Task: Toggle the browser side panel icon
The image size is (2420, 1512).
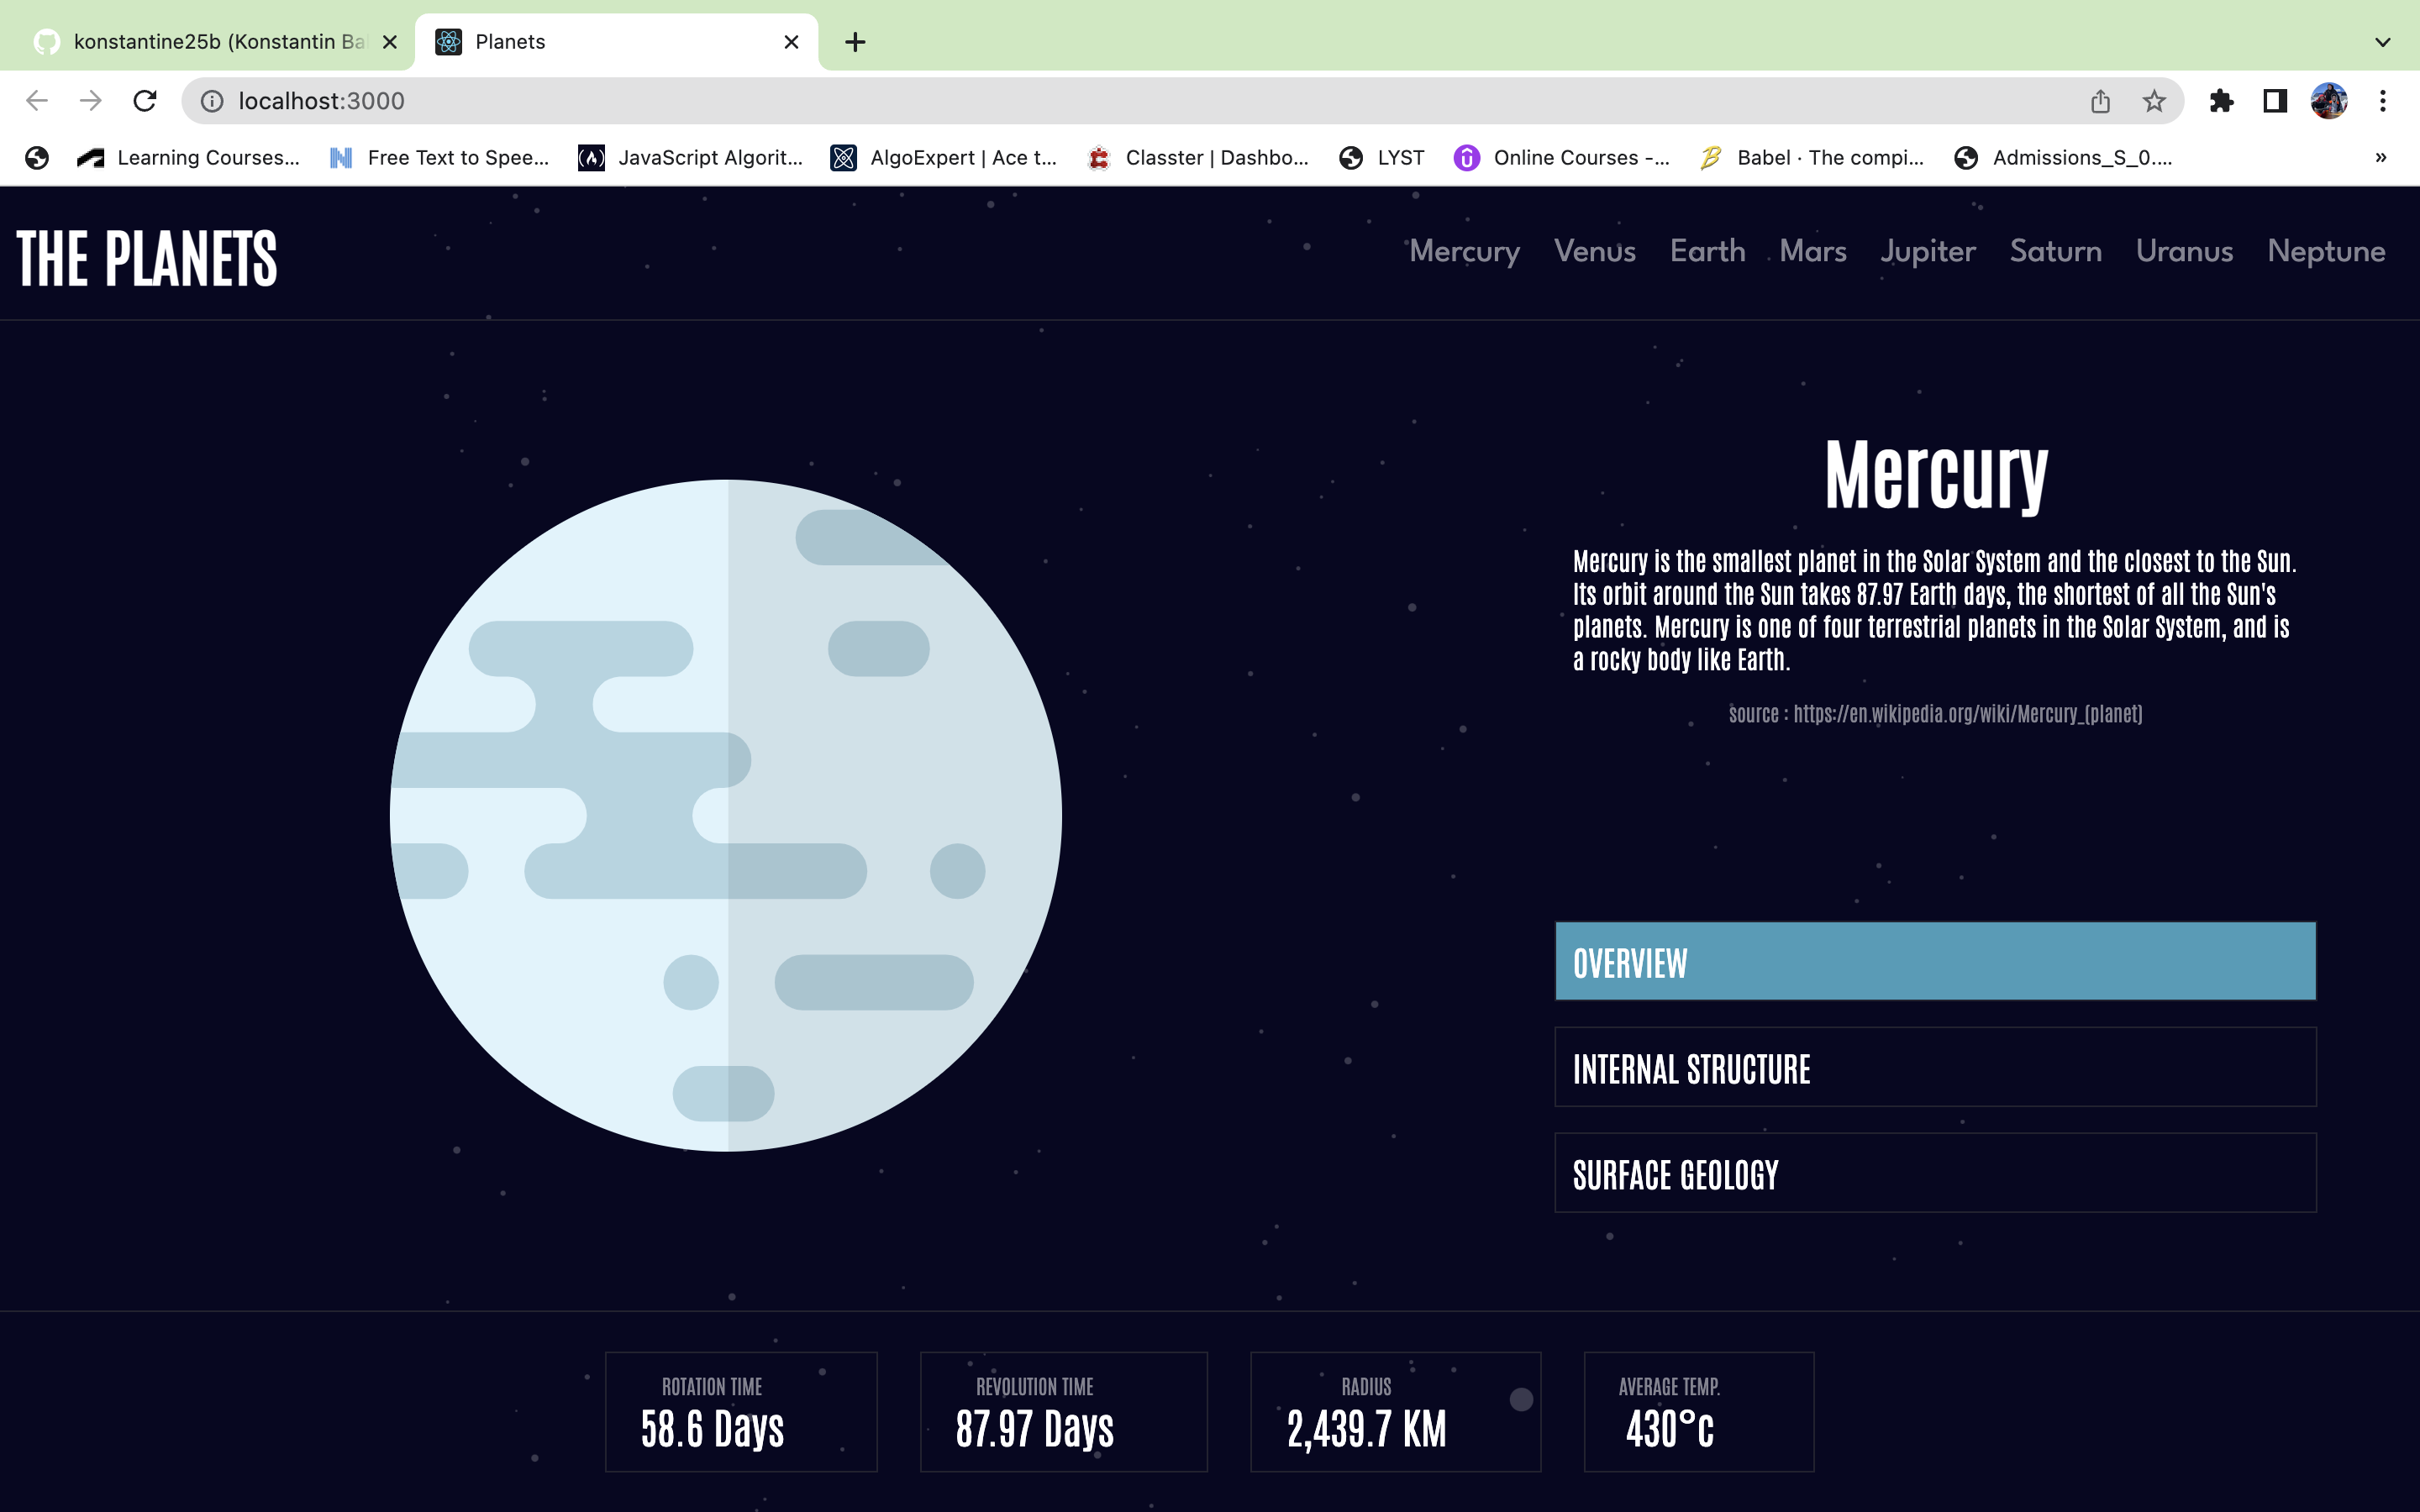Action: 2275,101
